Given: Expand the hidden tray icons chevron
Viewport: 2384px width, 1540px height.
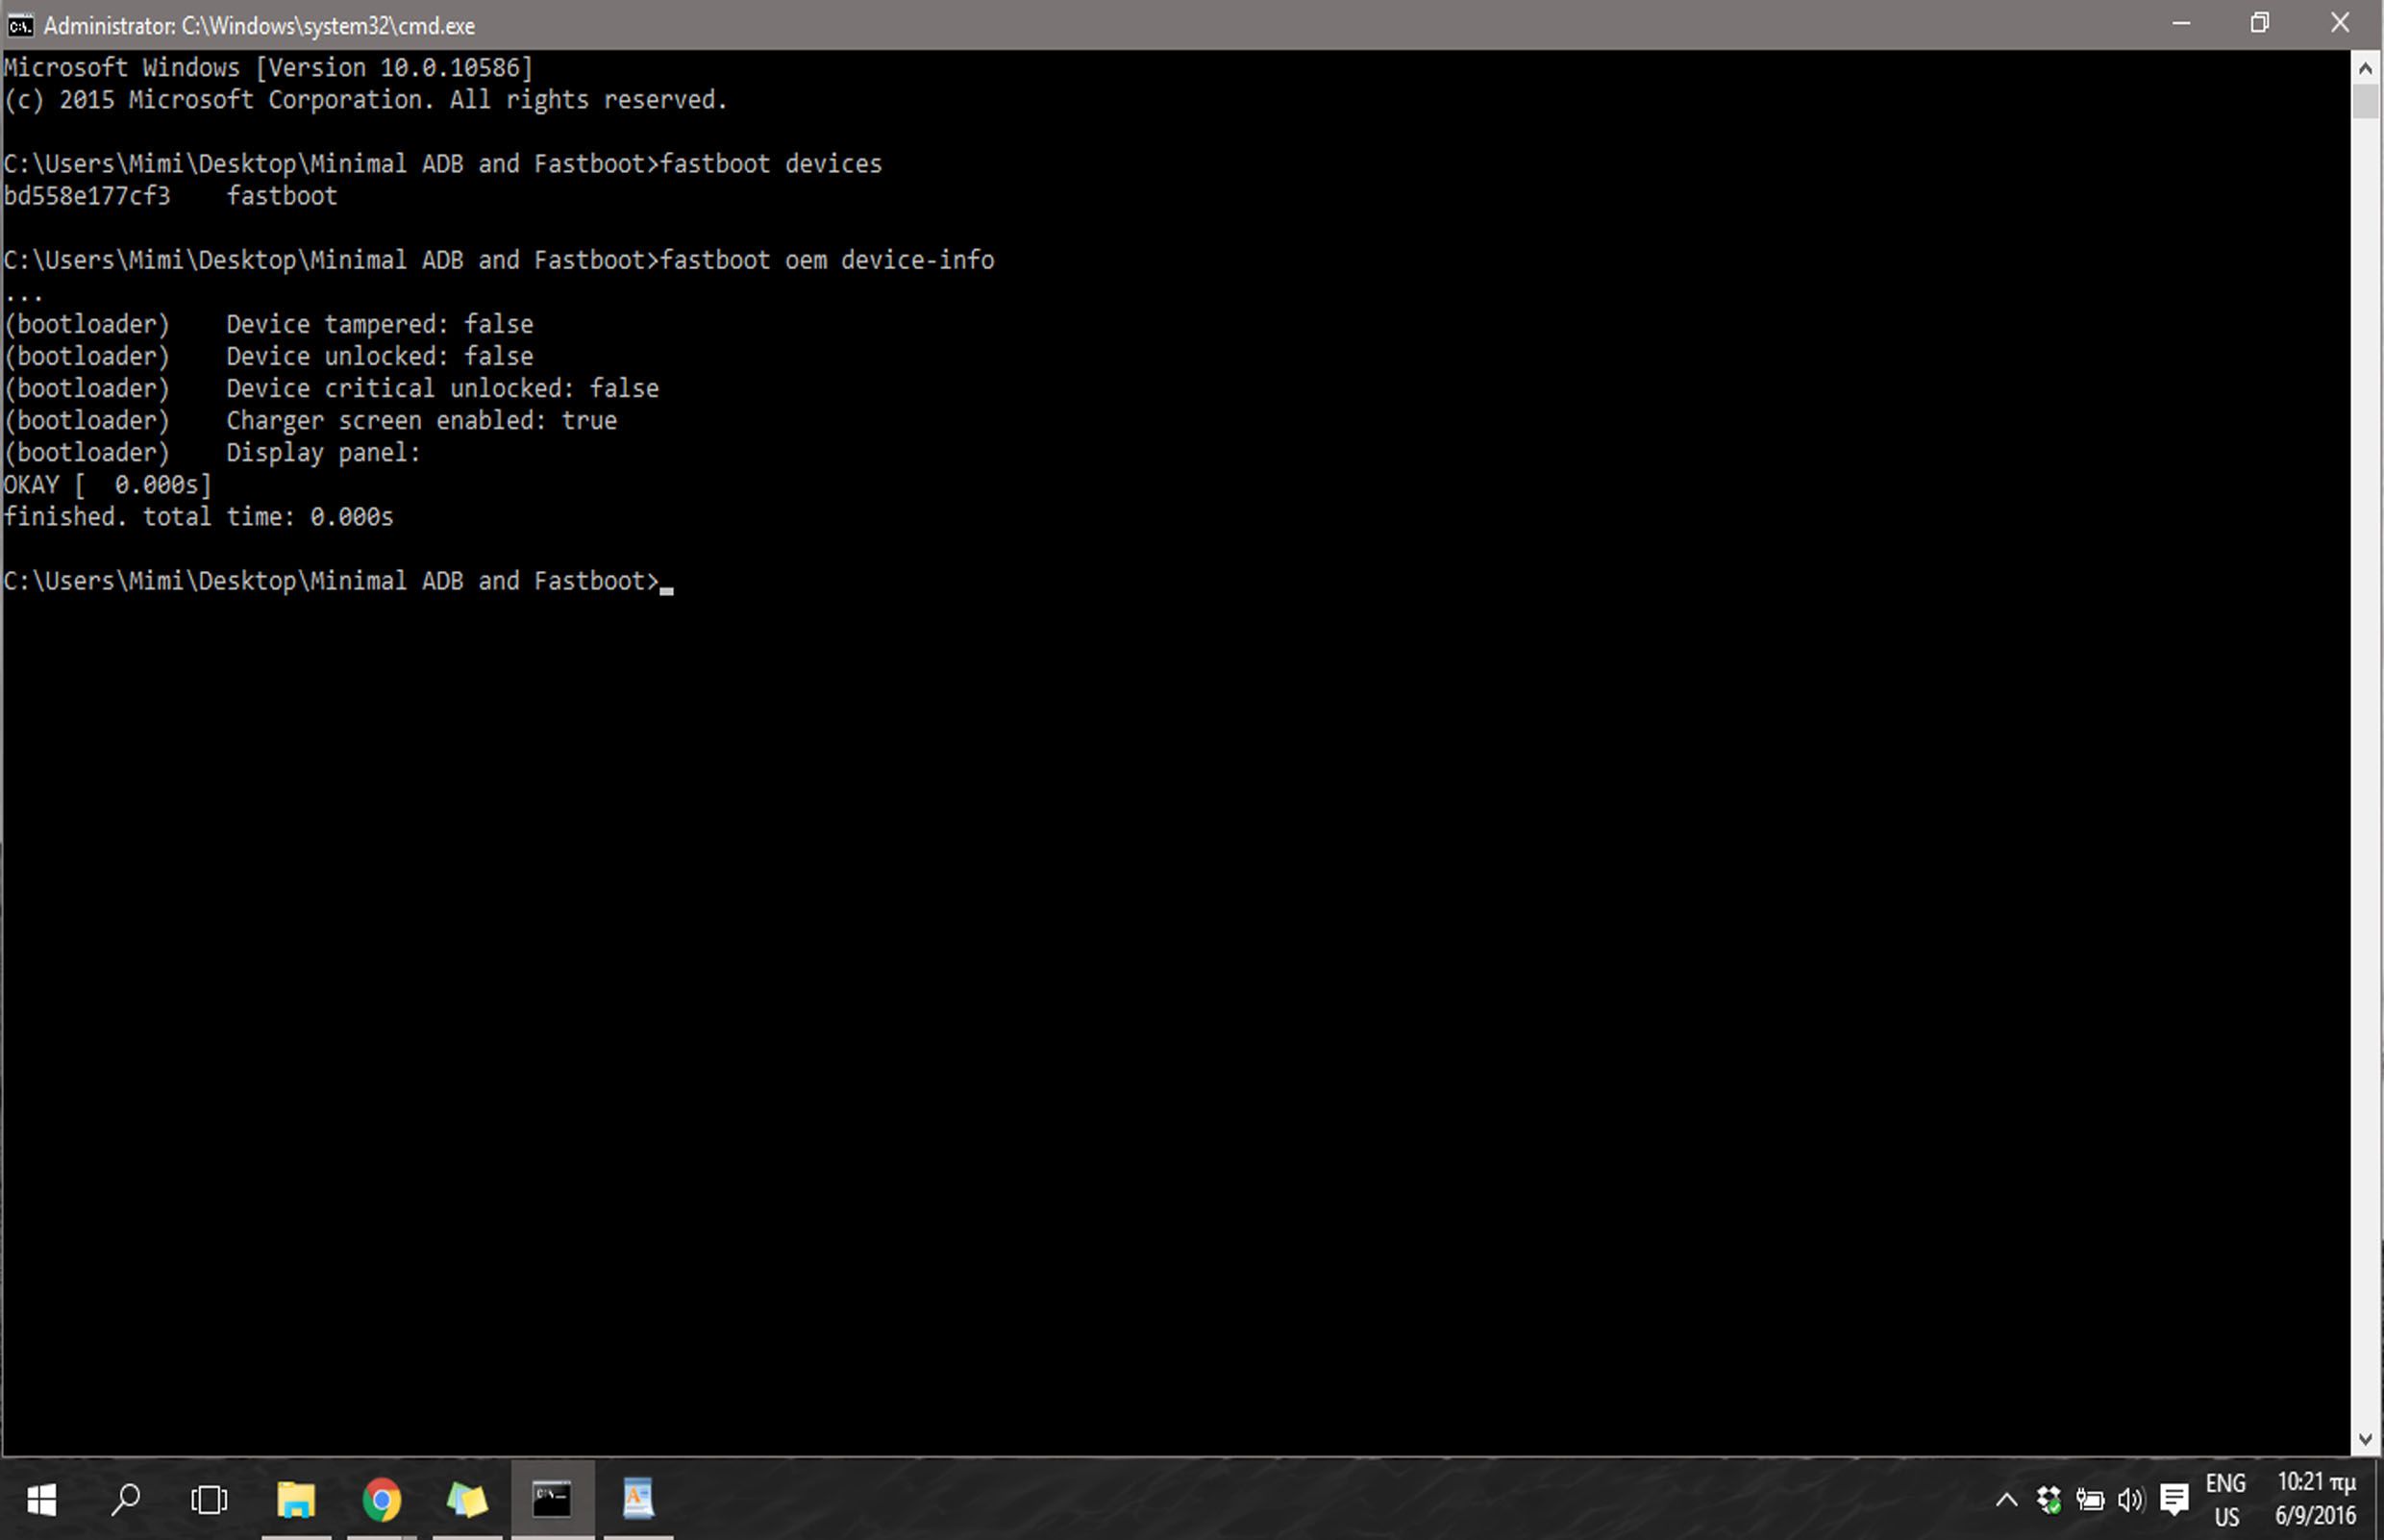Looking at the screenshot, I should (2006, 1499).
